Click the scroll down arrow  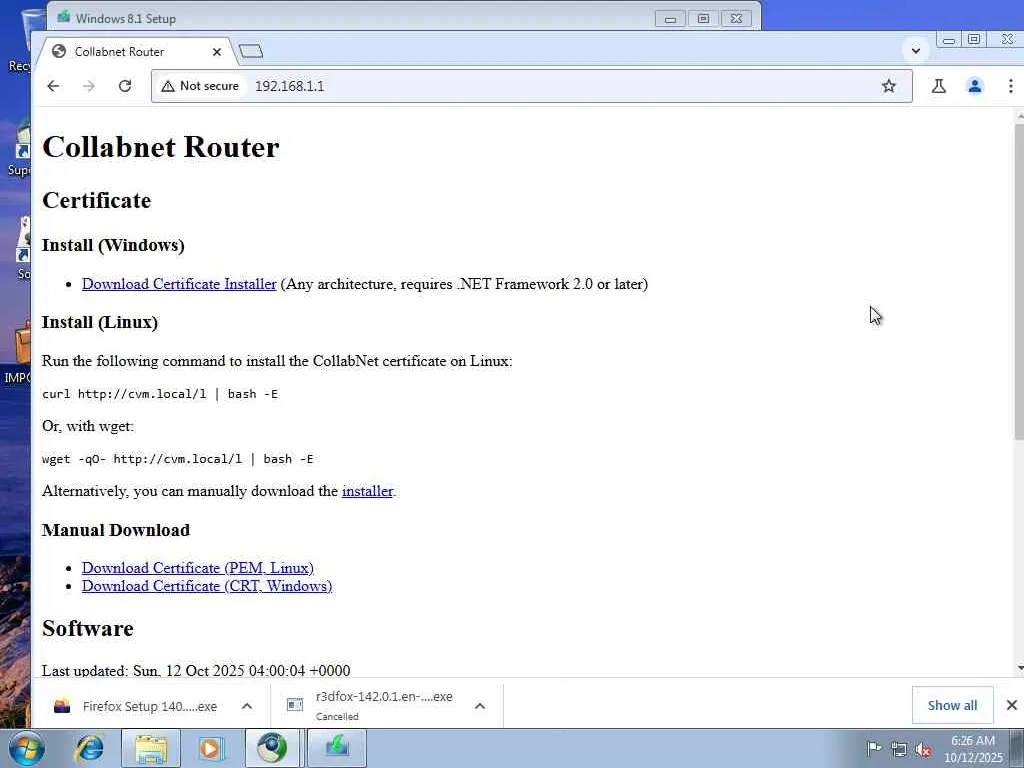click(1019, 669)
